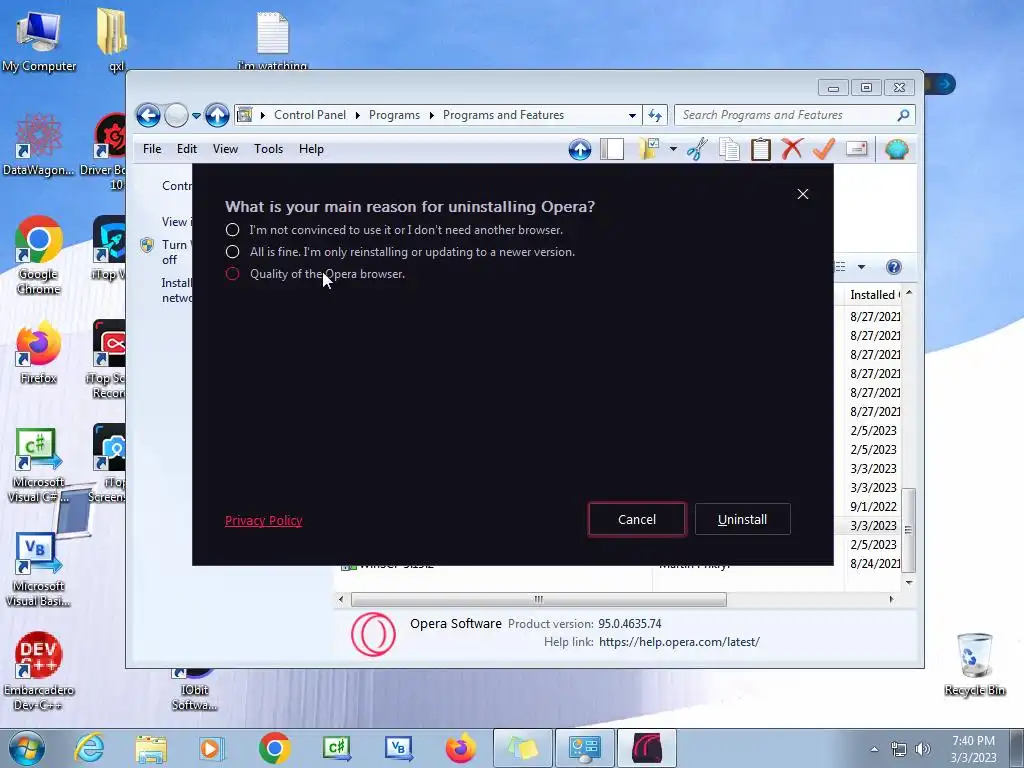Click the Cut scissors toolbar icon

click(697, 150)
